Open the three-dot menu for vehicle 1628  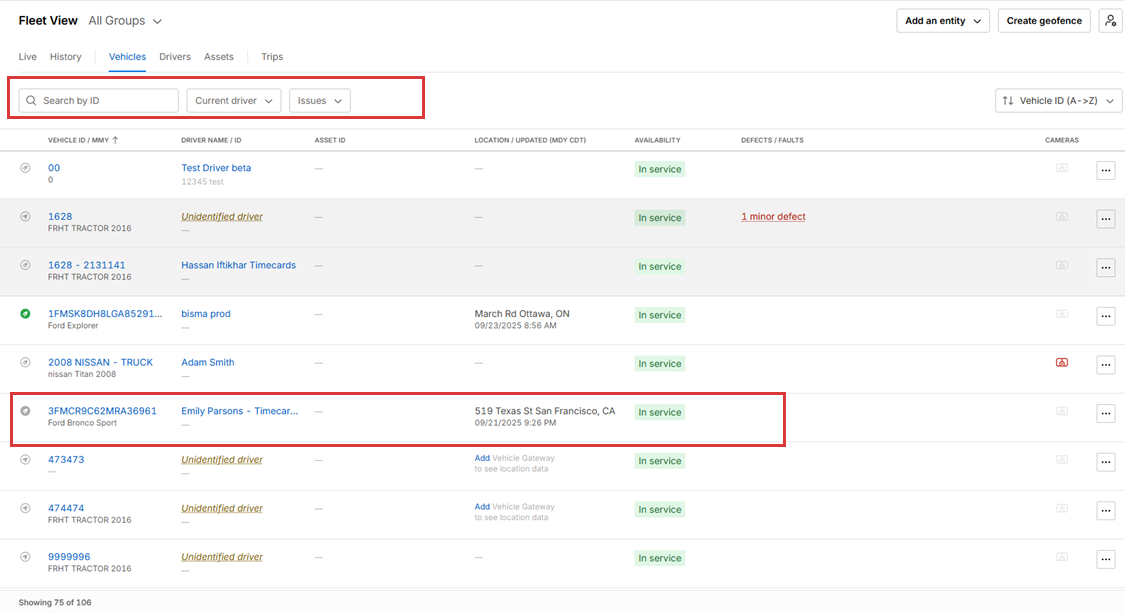click(1105, 219)
